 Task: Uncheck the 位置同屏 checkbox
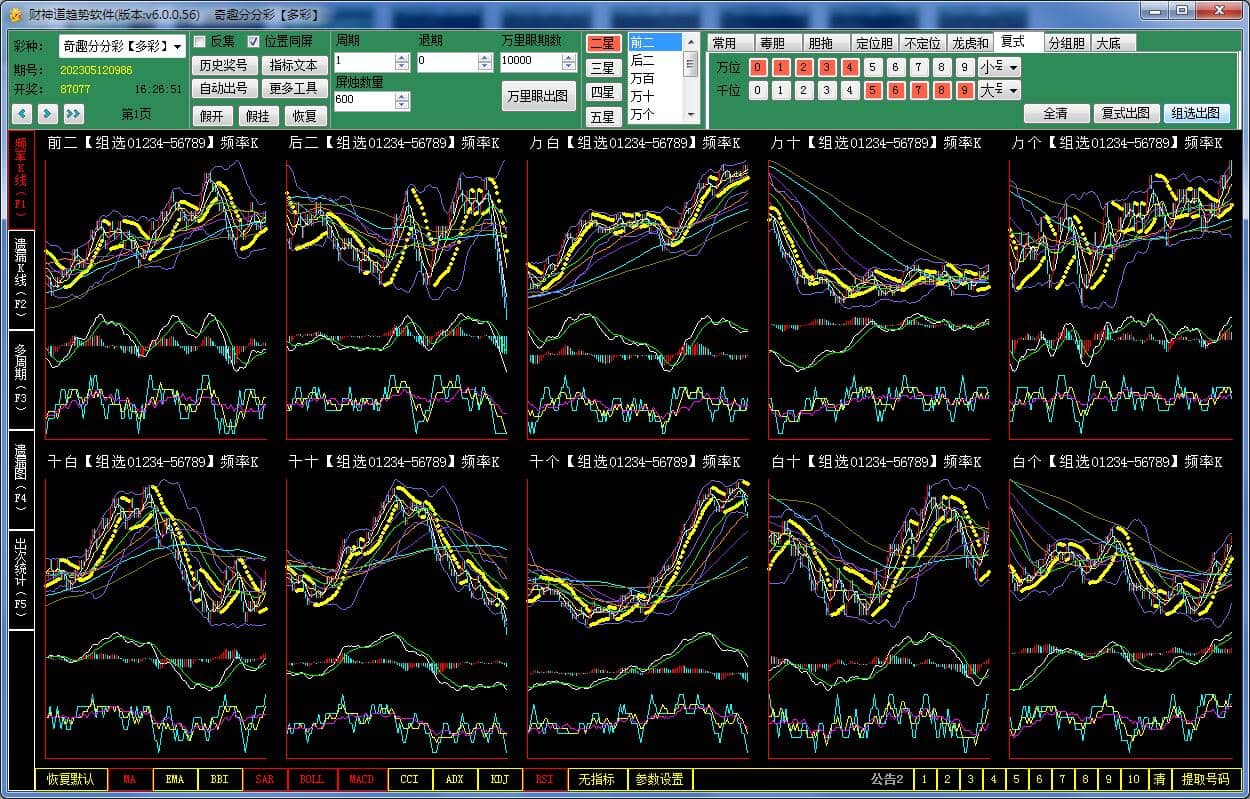coord(254,42)
